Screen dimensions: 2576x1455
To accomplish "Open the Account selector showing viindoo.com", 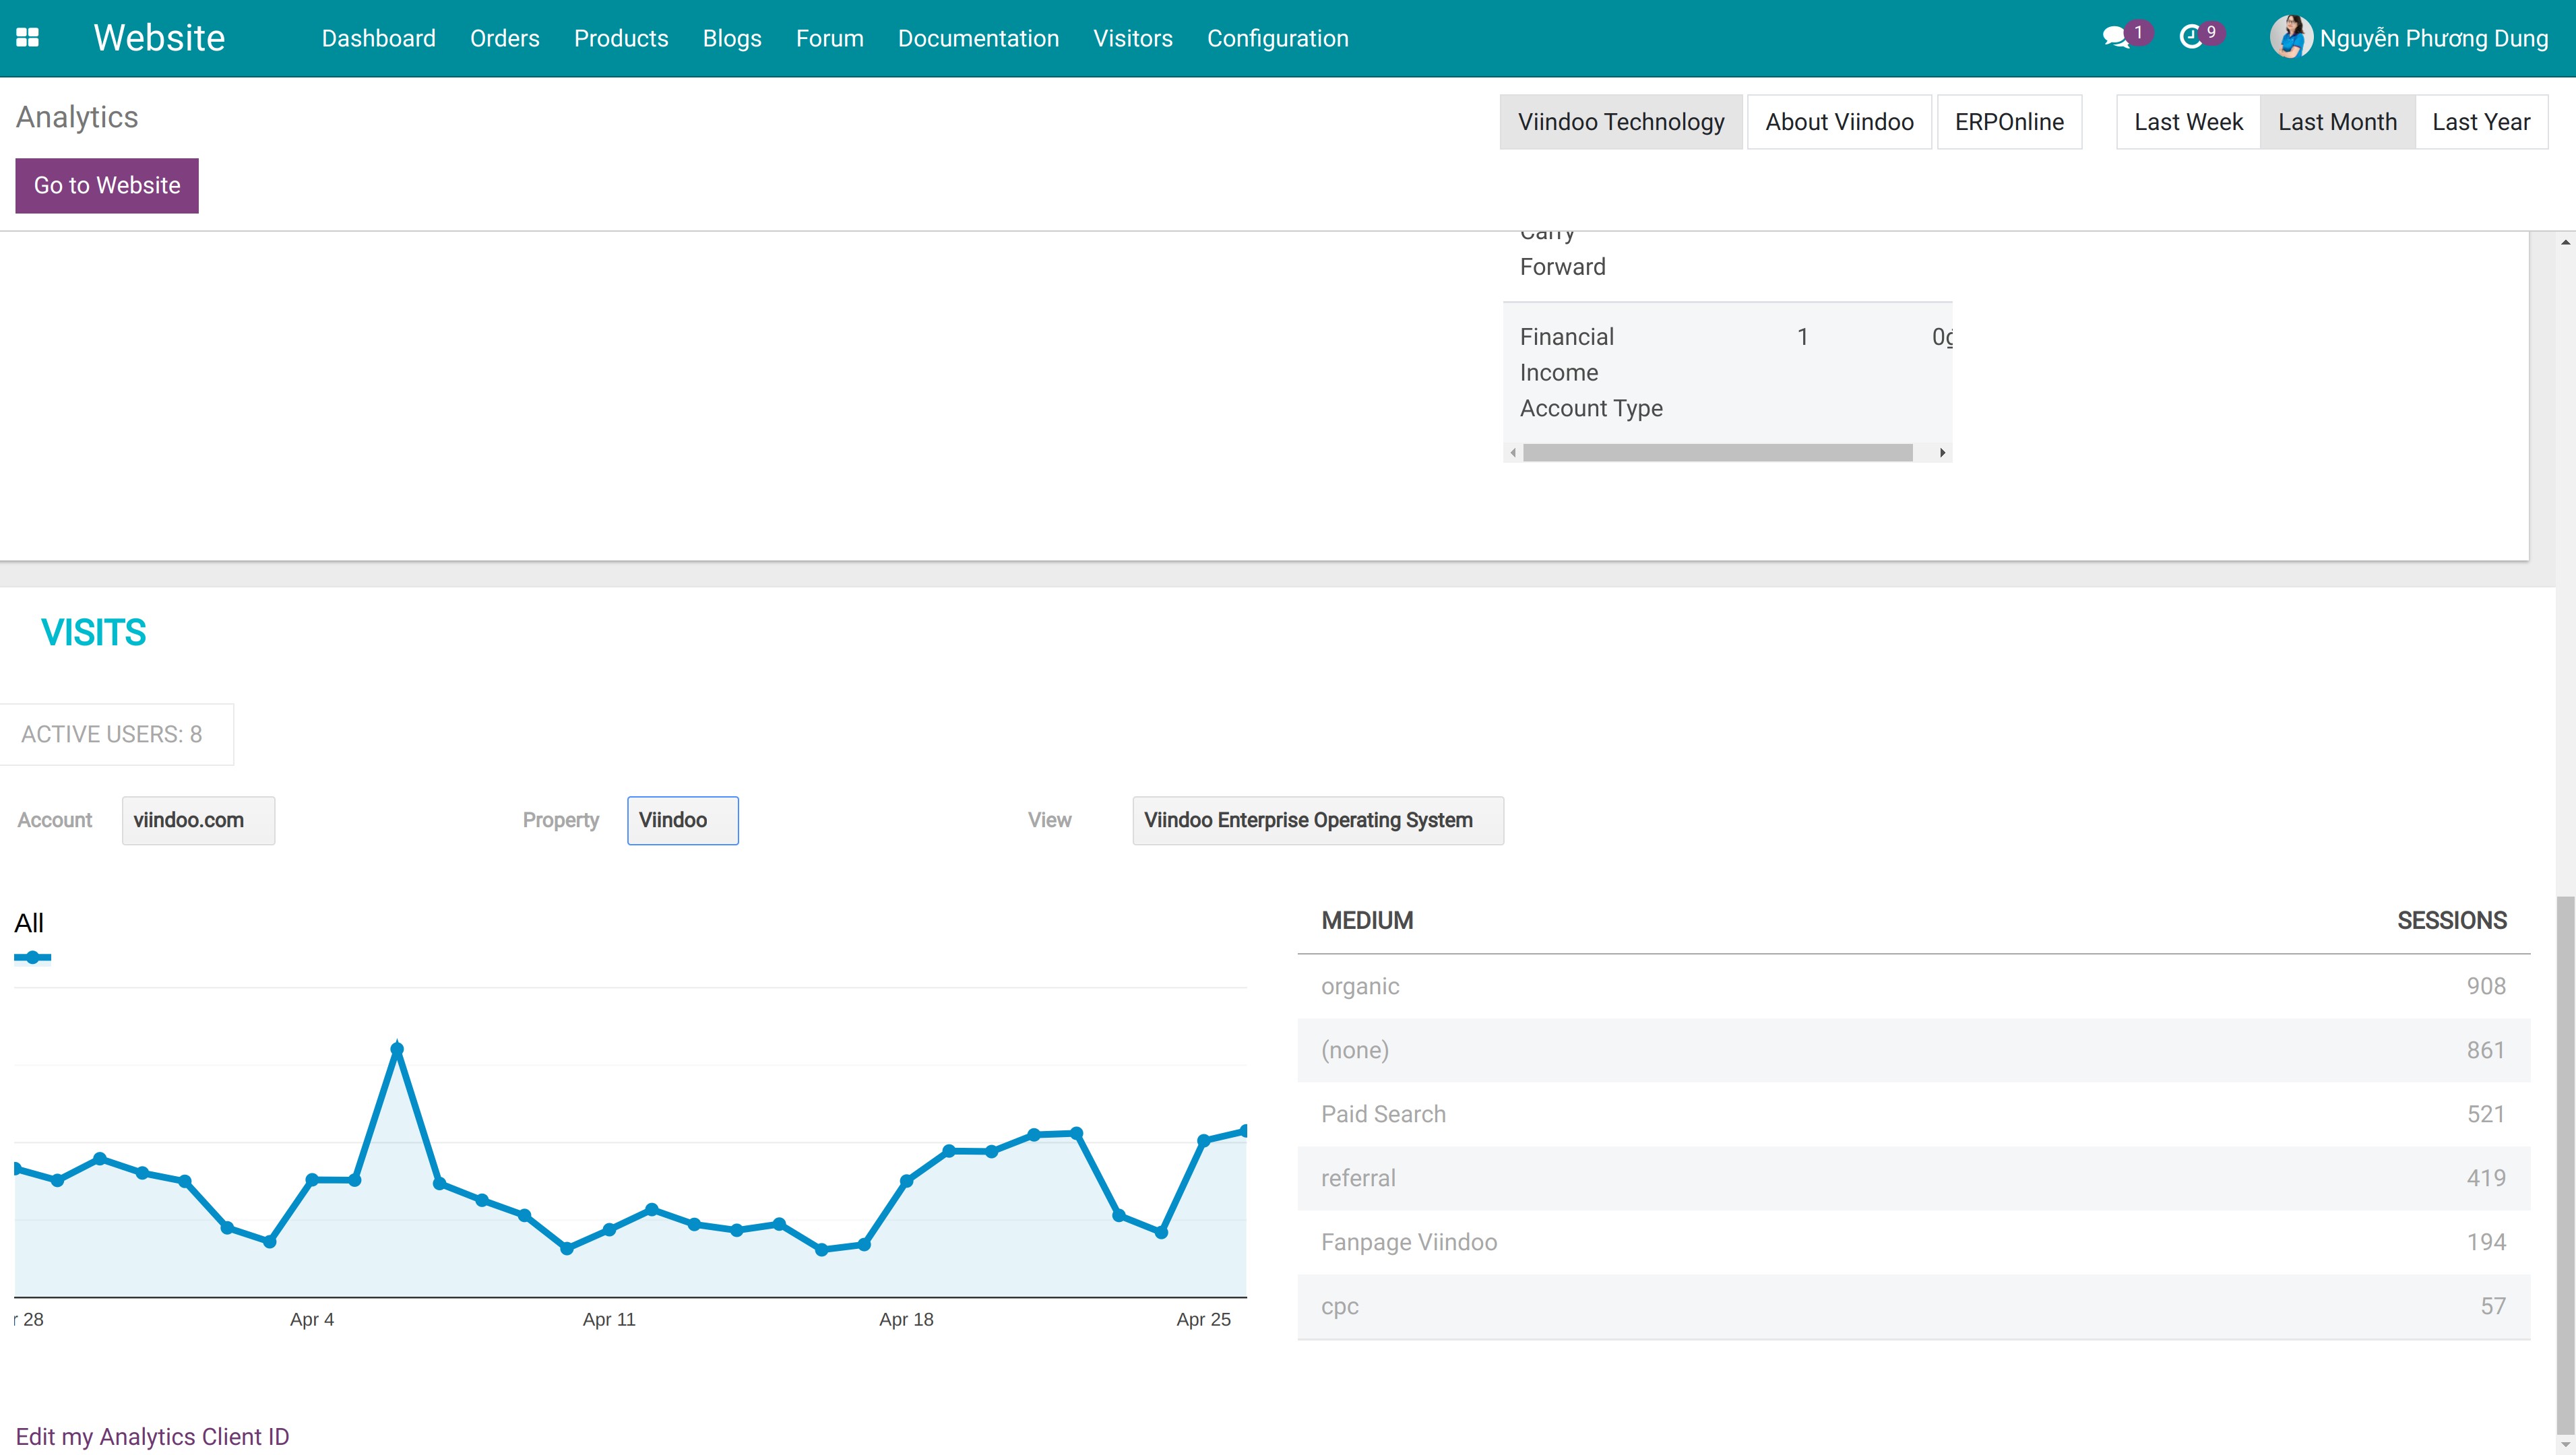I will click(x=197, y=820).
